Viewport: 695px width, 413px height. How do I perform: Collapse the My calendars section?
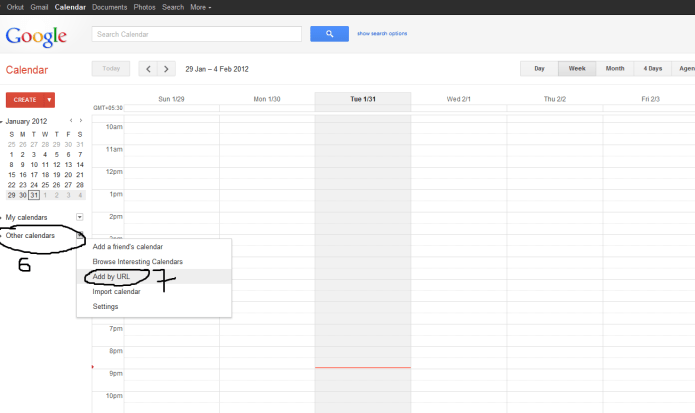click(2, 218)
